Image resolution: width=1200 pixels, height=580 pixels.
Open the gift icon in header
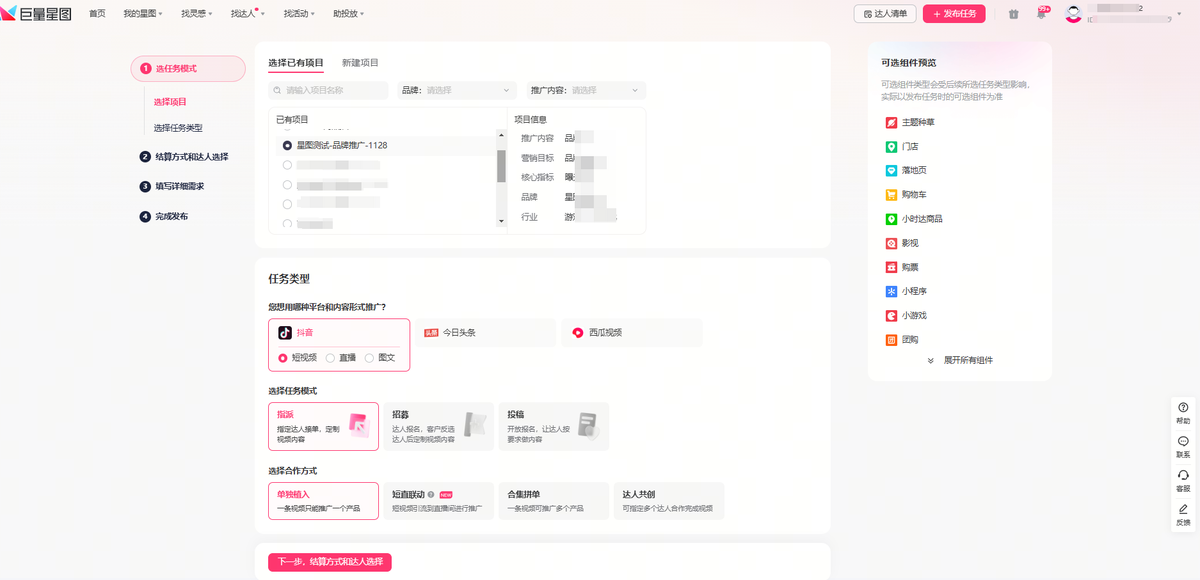1013,14
